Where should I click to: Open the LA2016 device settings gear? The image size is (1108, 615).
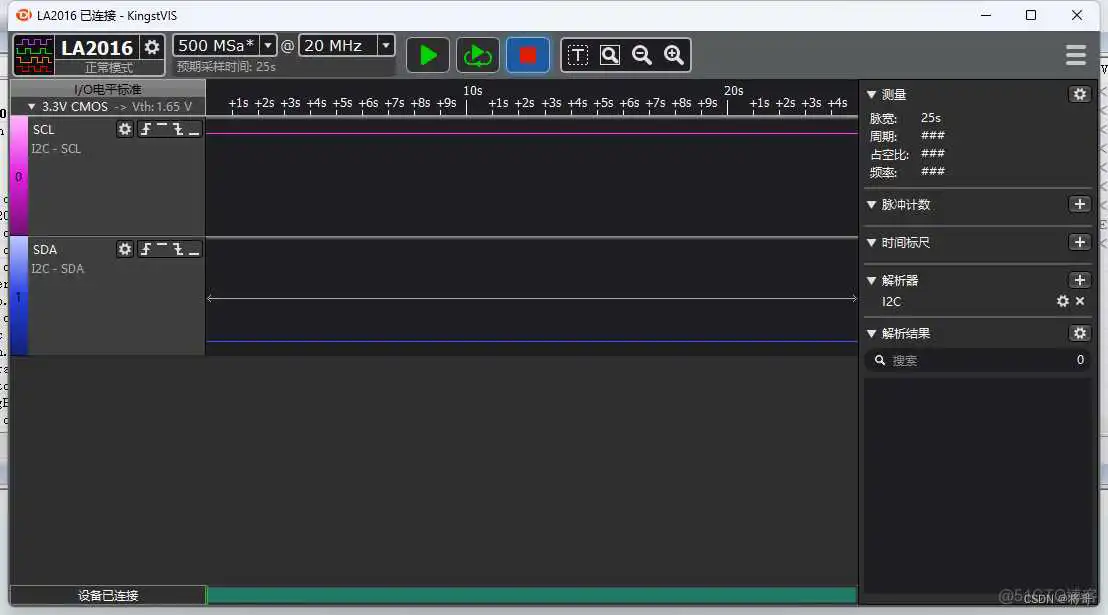(x=153, y=45)
